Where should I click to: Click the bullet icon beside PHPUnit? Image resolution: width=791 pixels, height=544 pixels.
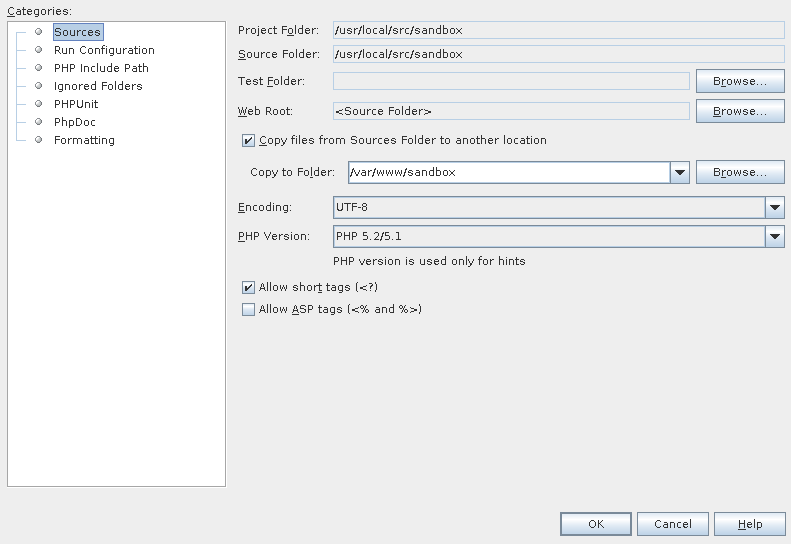[x=38, y=103]
